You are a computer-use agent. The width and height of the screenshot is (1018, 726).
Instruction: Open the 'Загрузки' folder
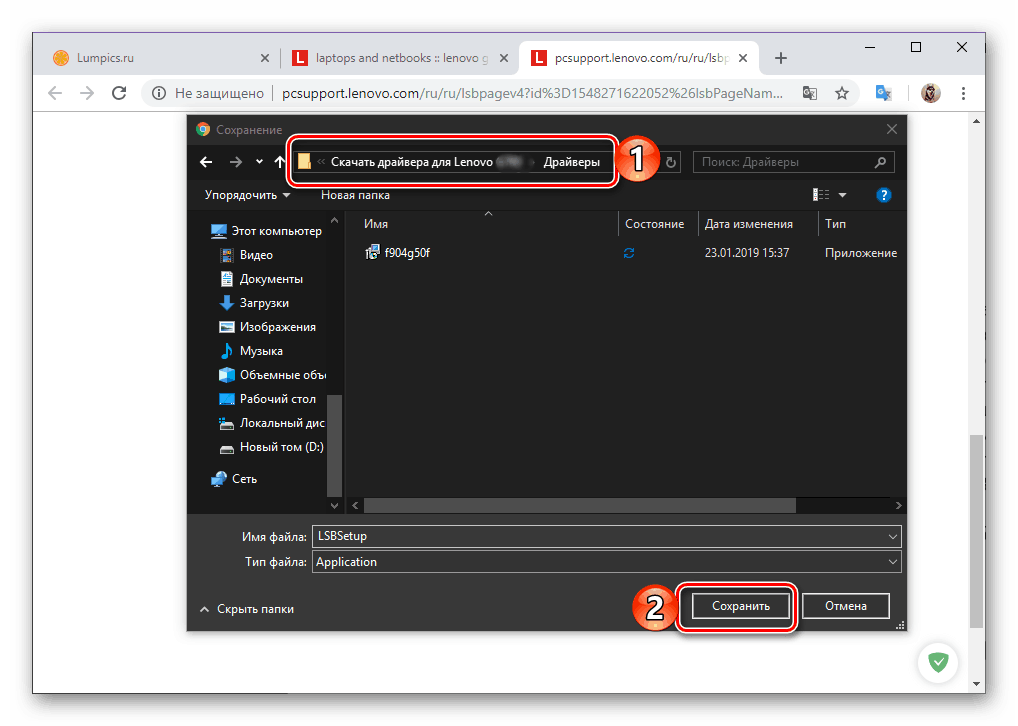(x=254, y=303)
